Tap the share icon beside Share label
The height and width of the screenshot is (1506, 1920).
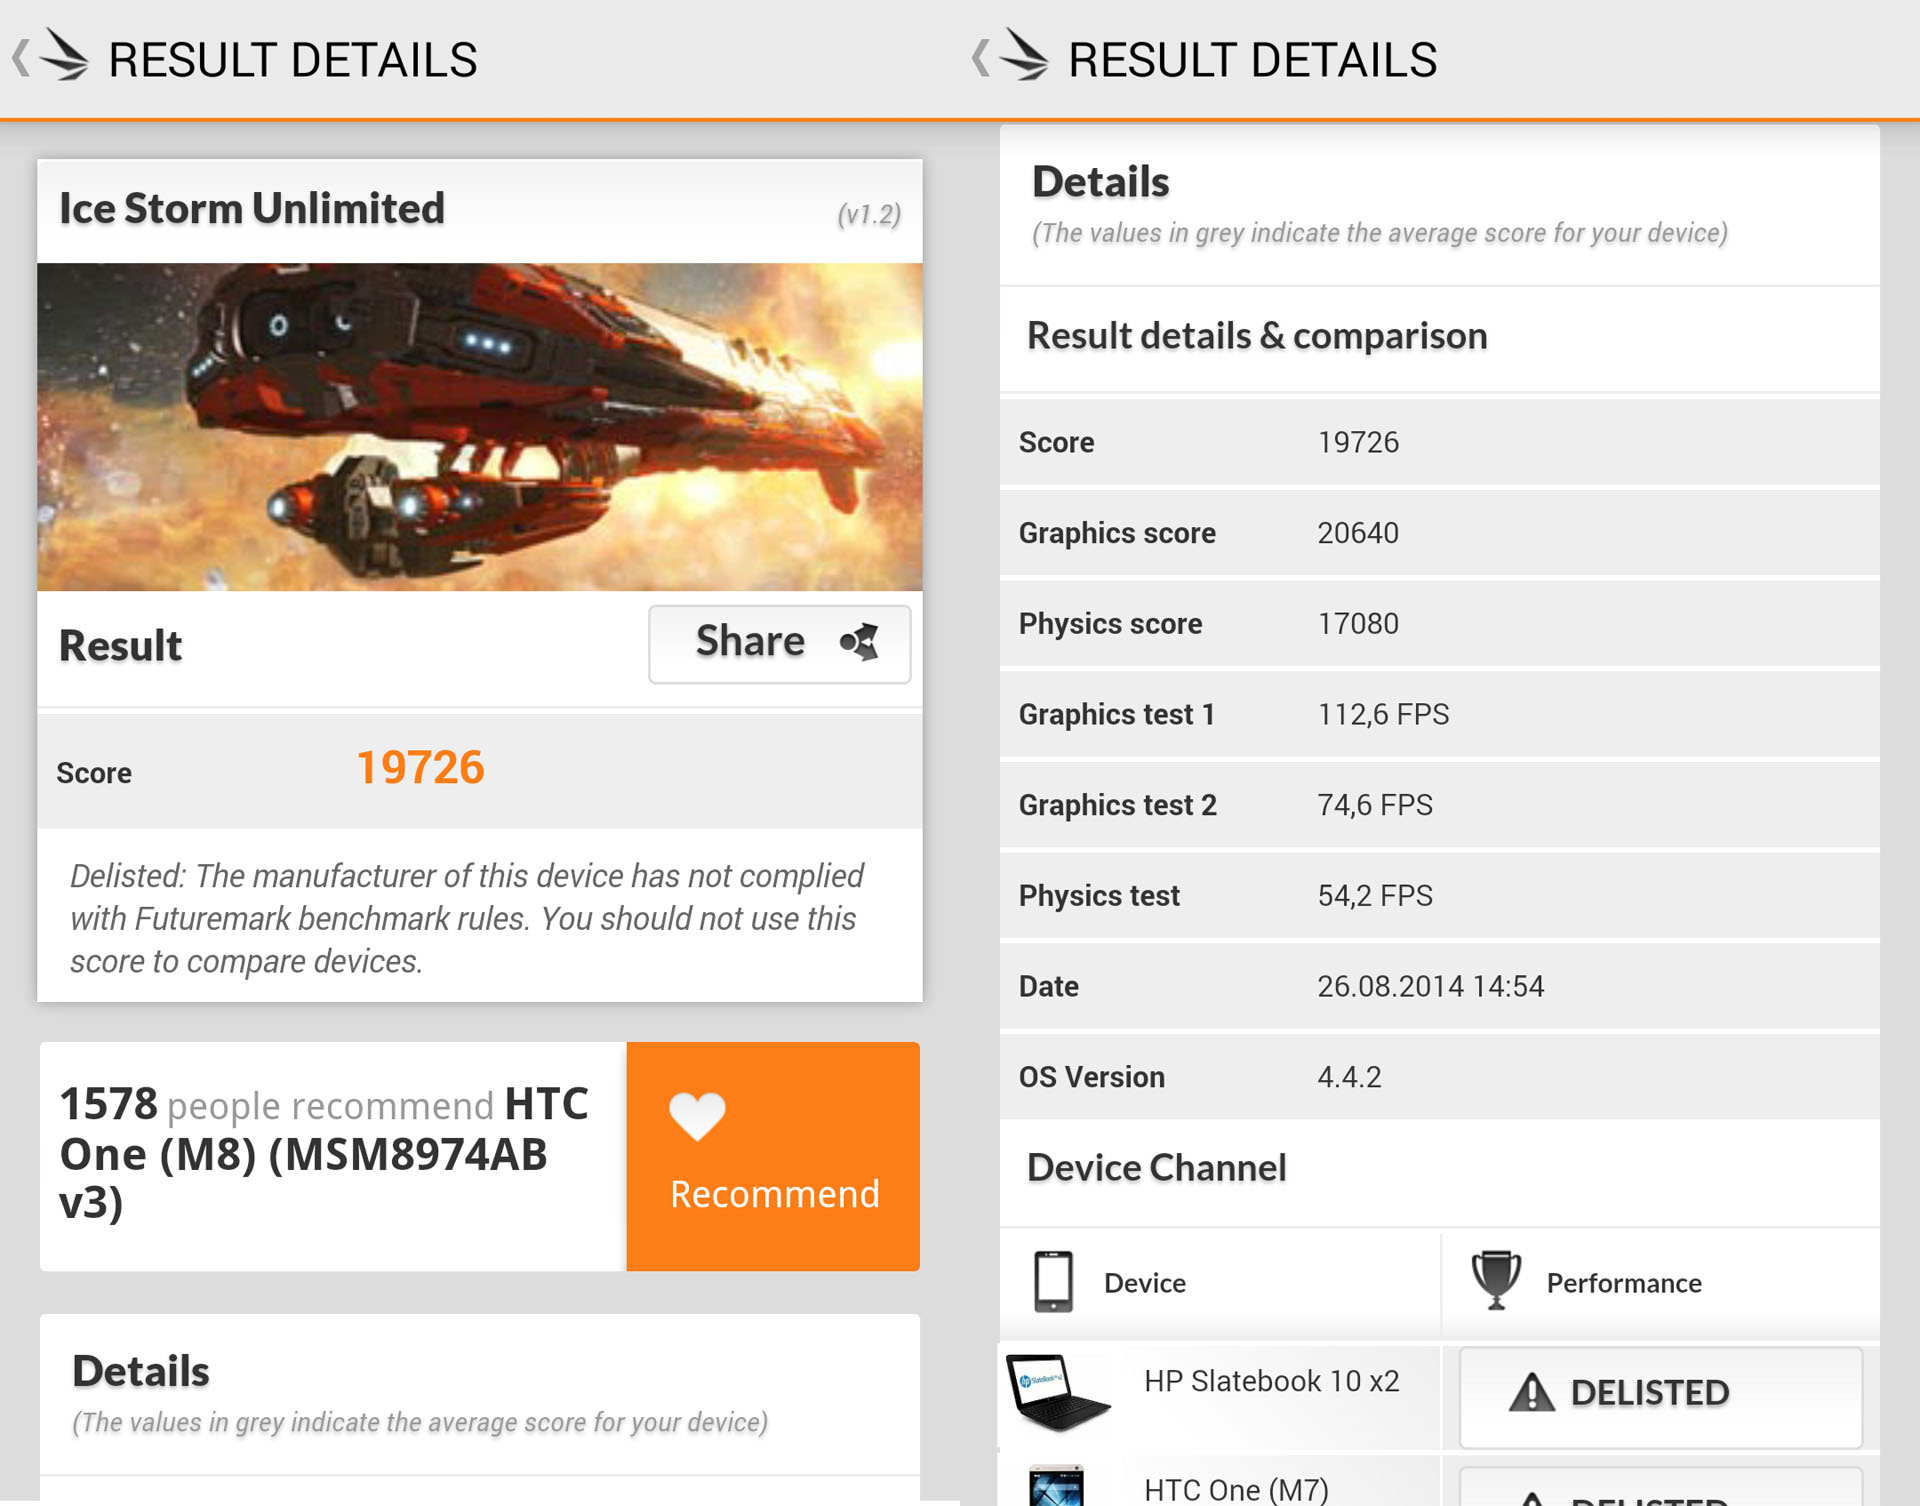[x=860, y=642]
